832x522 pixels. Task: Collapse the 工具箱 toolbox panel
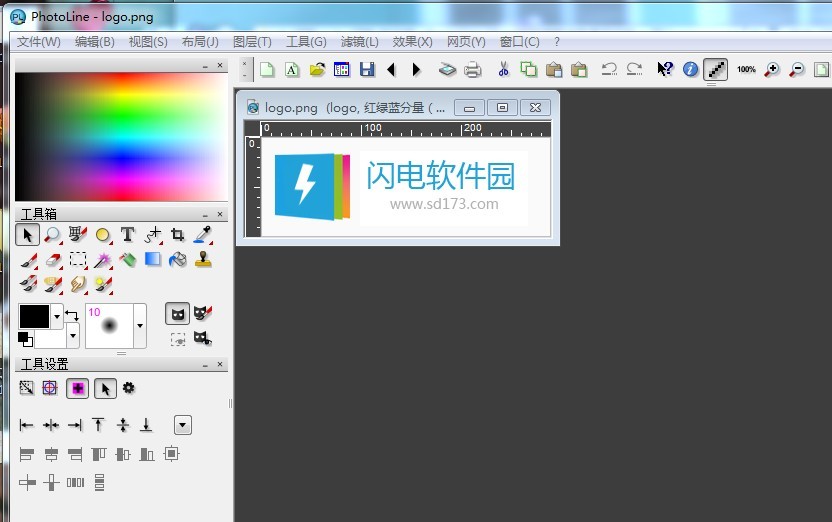(205, 215)
